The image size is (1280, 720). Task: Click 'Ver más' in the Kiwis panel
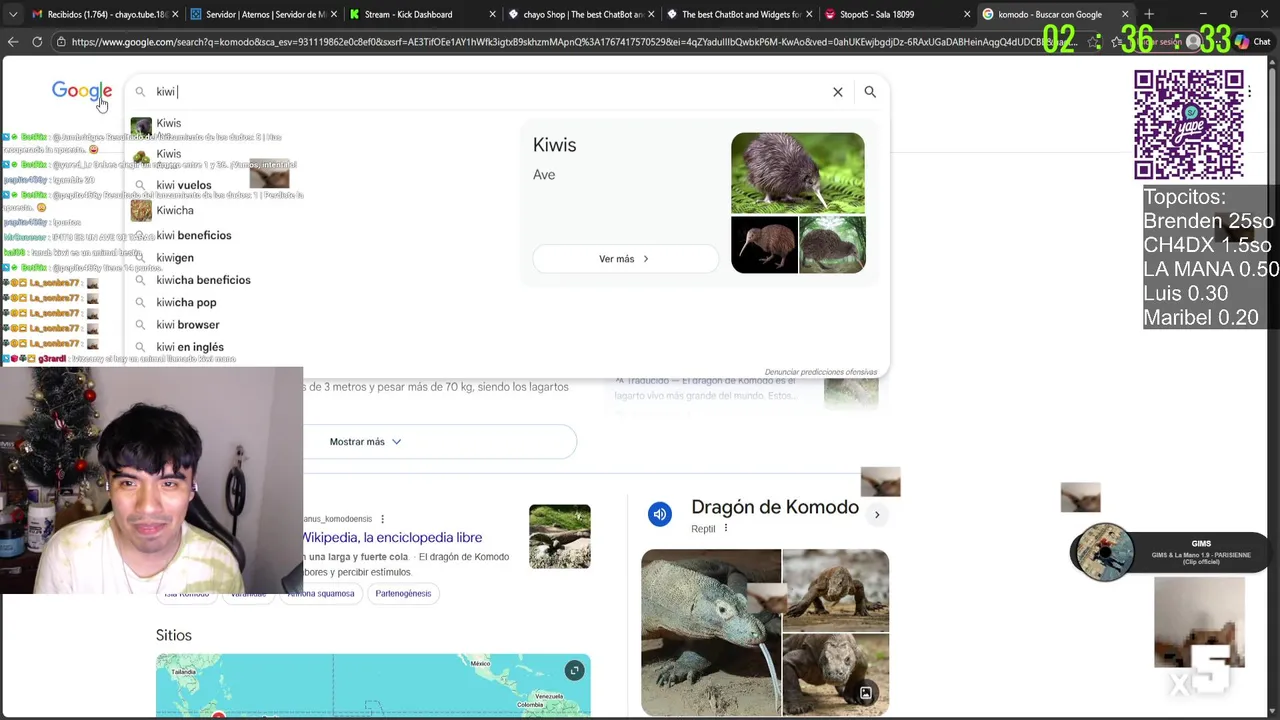pyautogui.click(x=625, y=259)
